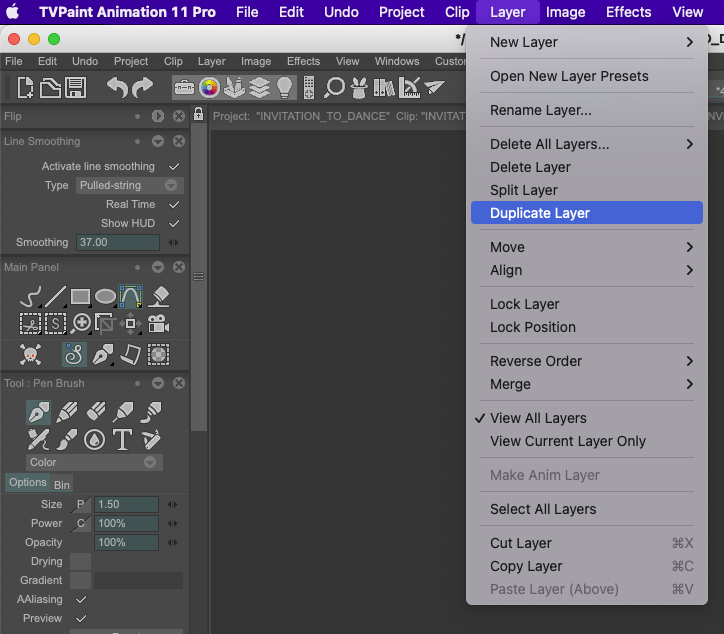This screenshot has width=724, height=634.
Task: Expand the Move submenu
Action: [x=587, y=247]
